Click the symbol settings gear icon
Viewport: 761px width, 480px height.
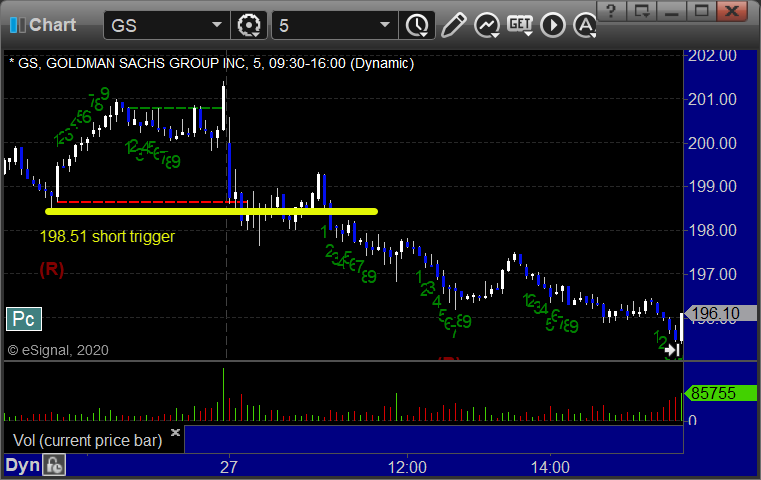click(x=249, y=24)
